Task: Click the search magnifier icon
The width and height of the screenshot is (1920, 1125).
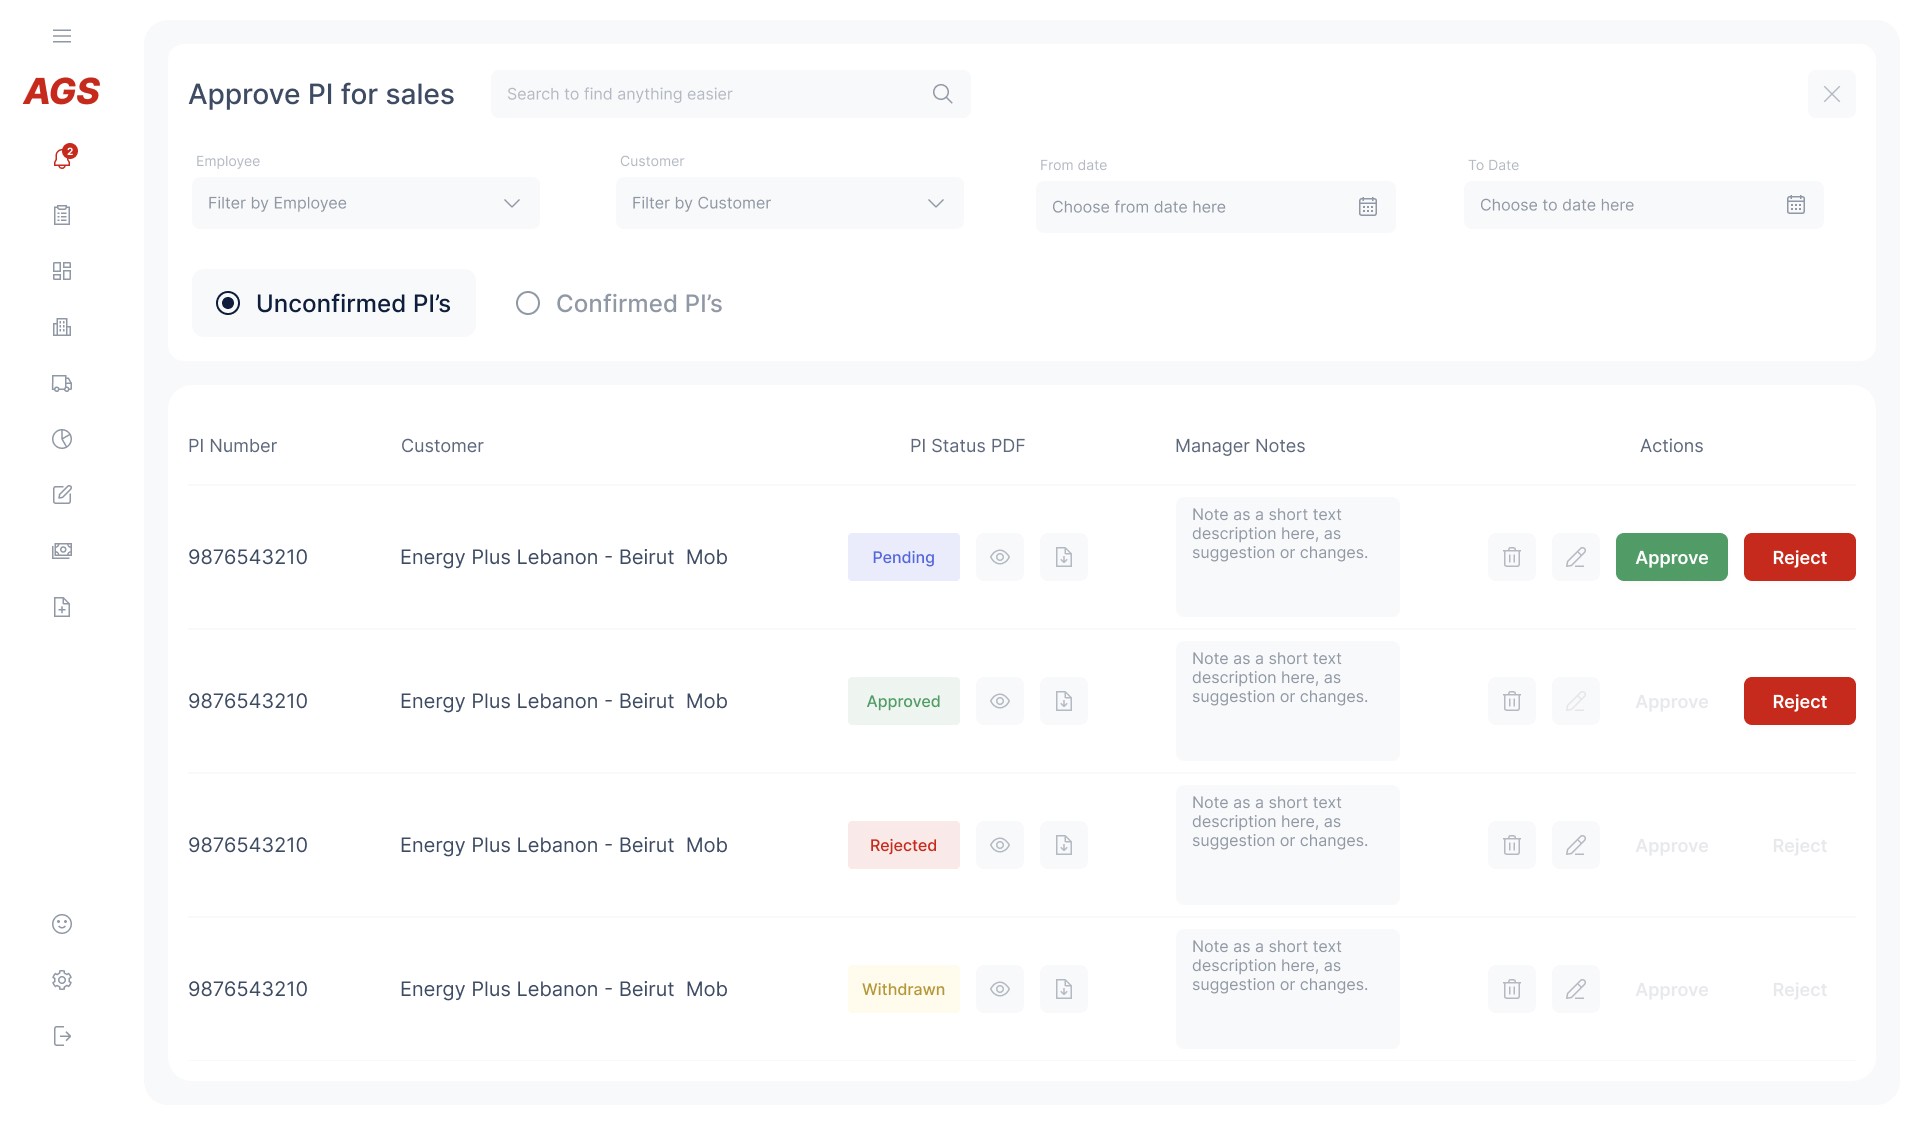Action: tap(942, 94)
